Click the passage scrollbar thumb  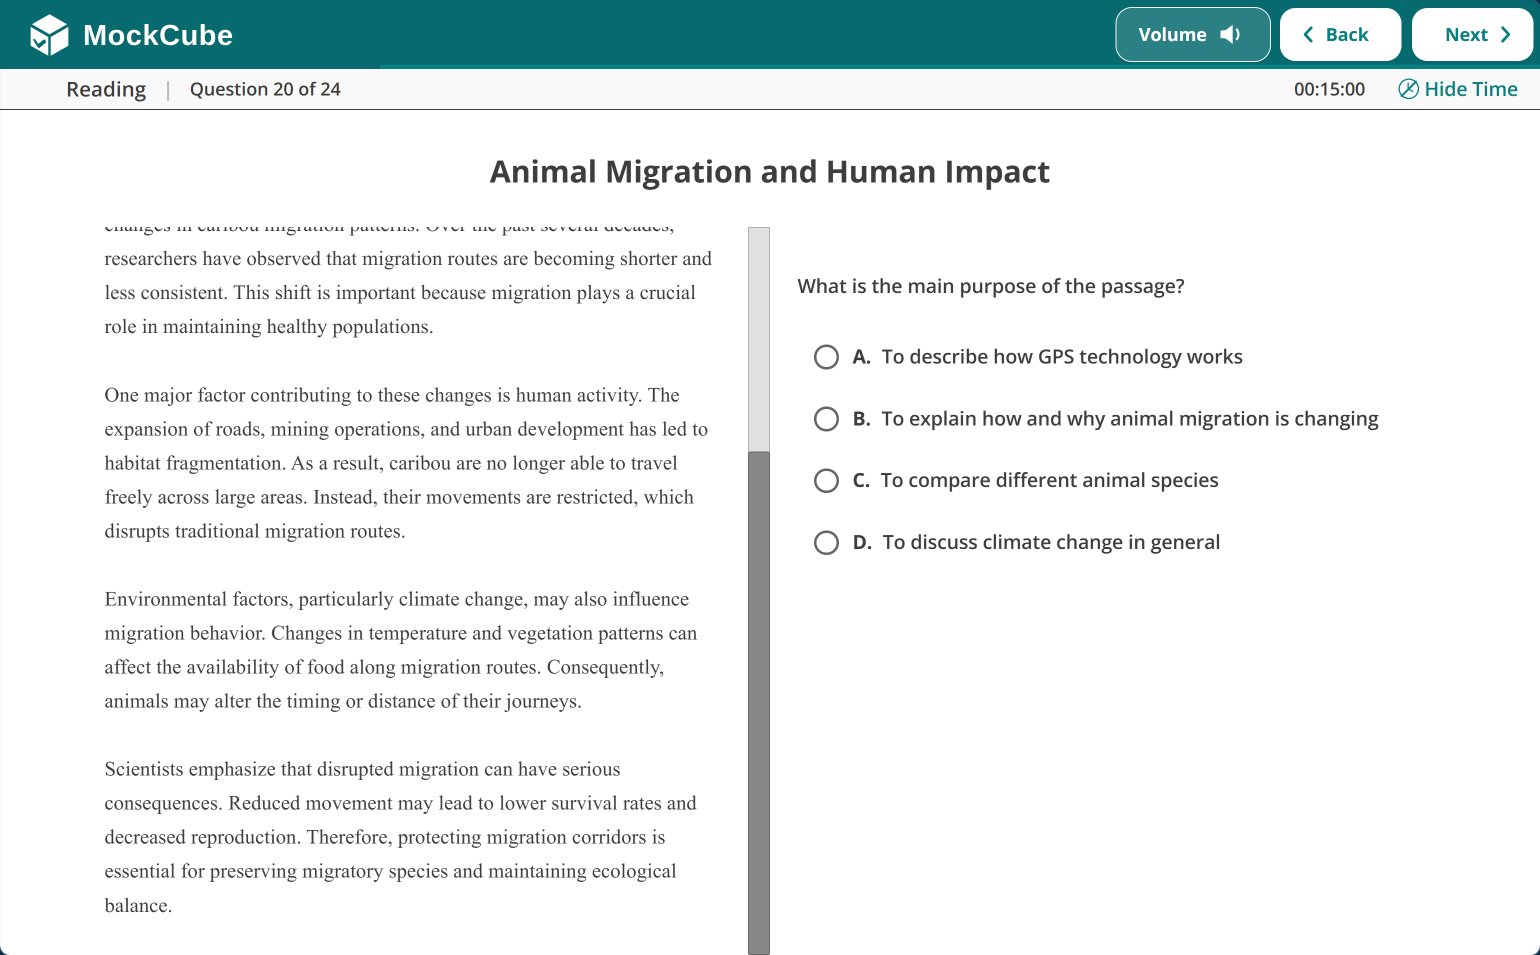click(759, 703)
